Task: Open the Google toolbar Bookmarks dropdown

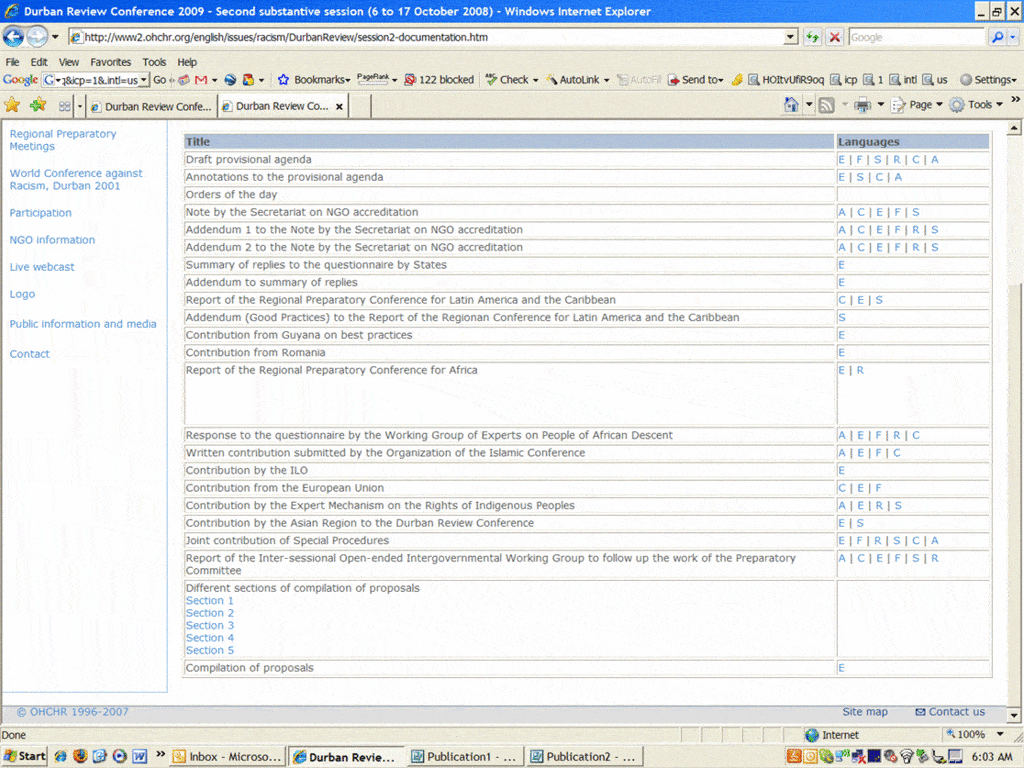Action: [x=314, y=80]
